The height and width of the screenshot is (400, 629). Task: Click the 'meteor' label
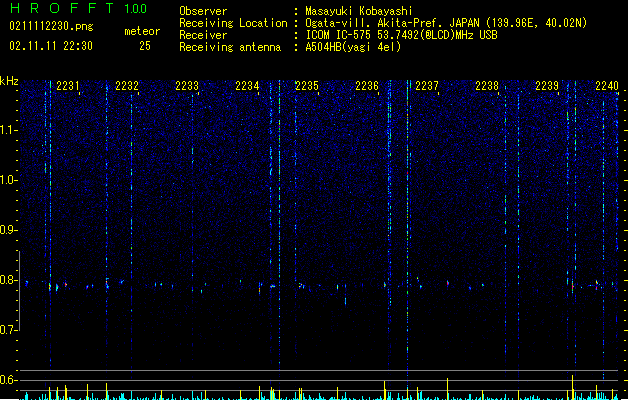[142, 31]
